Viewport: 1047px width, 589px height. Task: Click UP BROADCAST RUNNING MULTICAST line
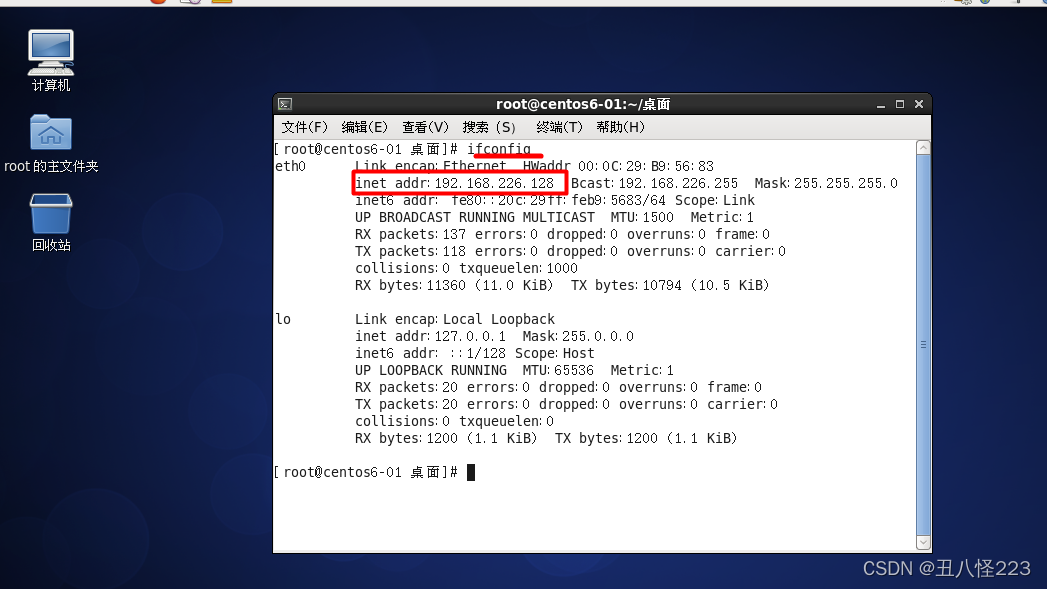point(554,217)
